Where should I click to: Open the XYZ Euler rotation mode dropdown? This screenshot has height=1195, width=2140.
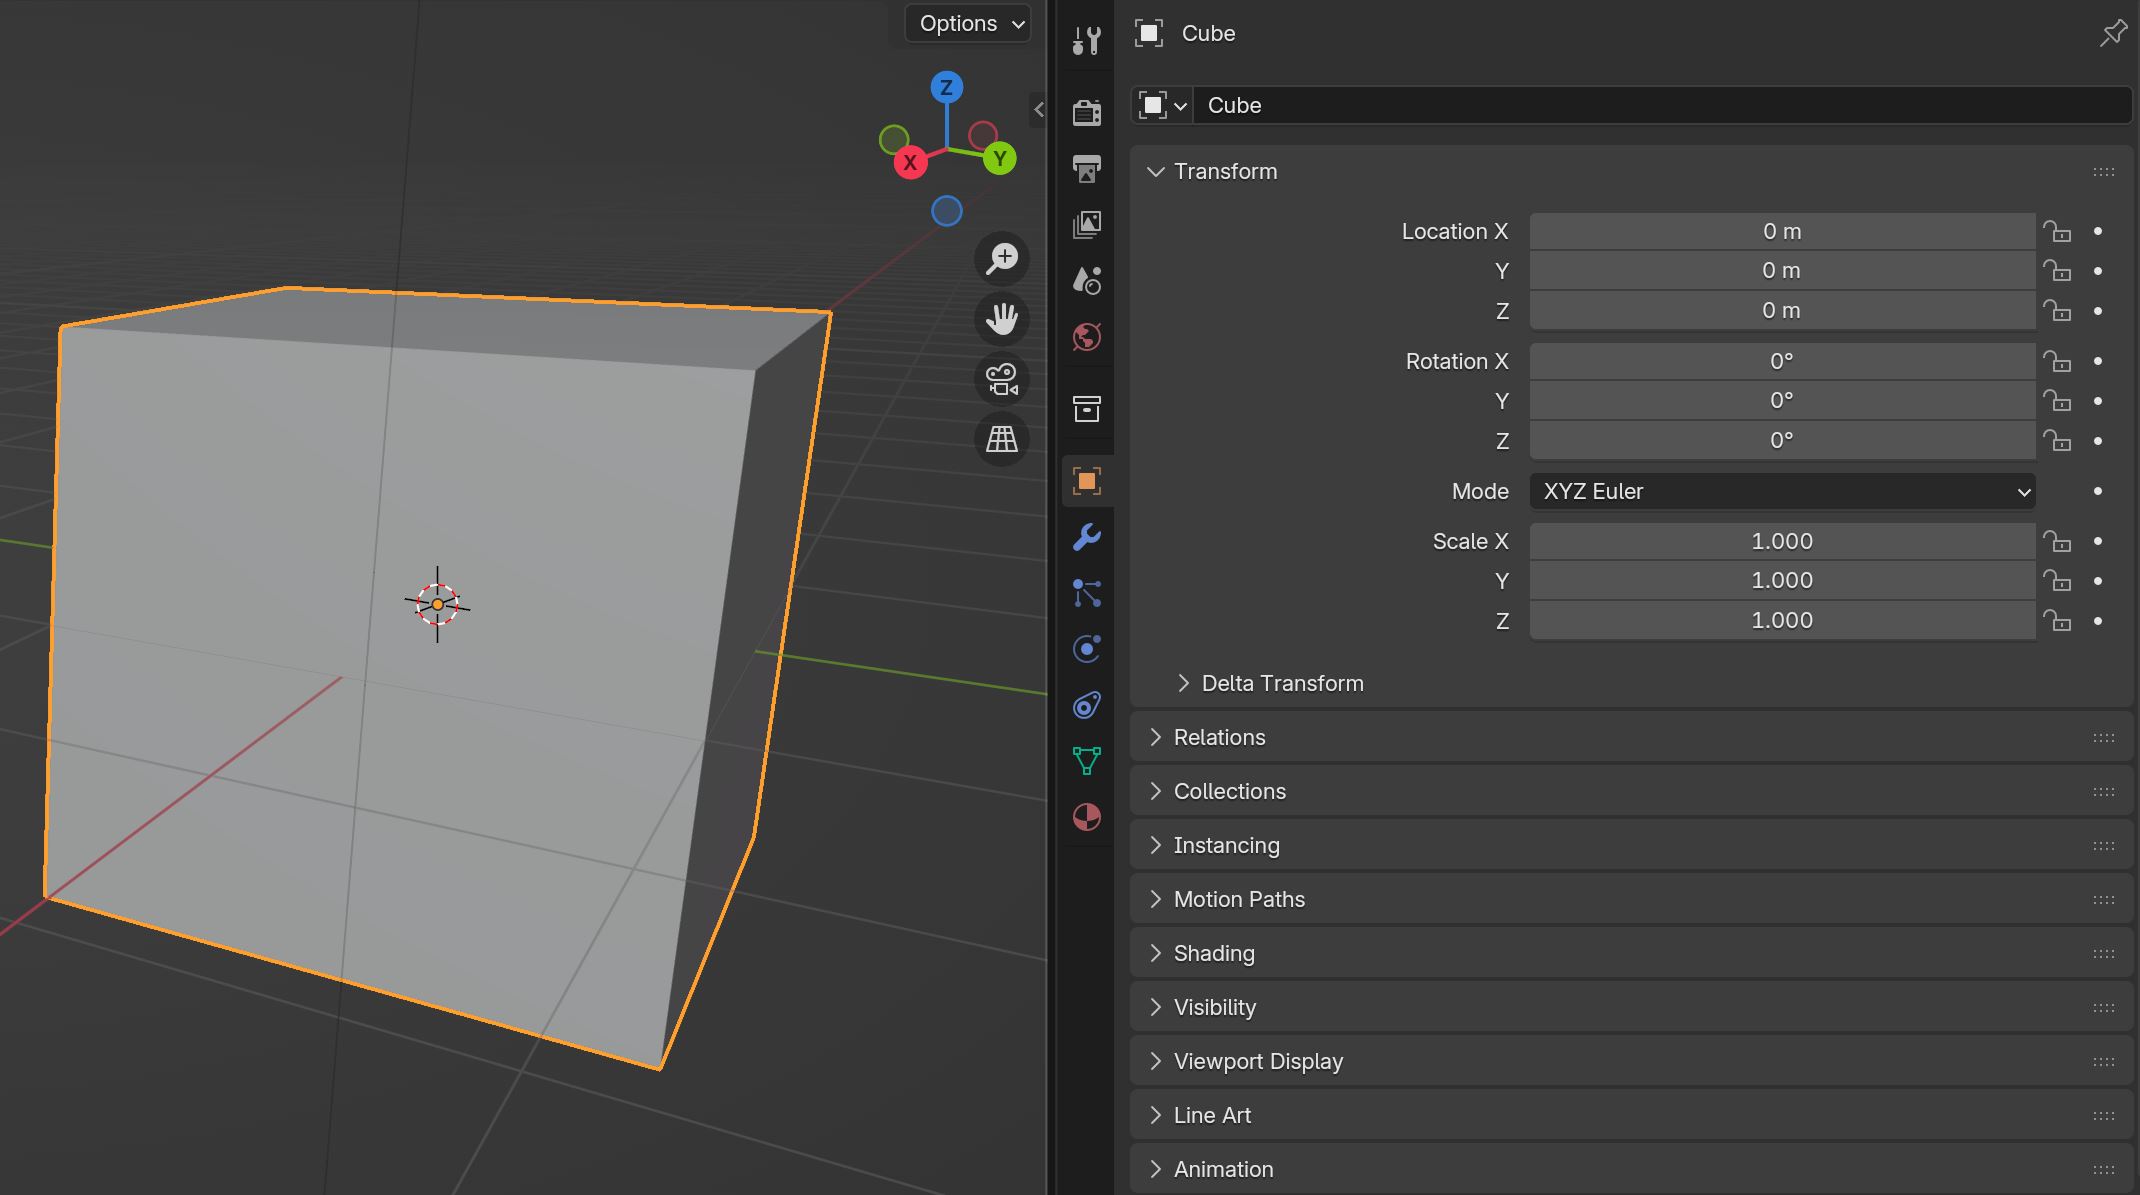pos(1782,491)
